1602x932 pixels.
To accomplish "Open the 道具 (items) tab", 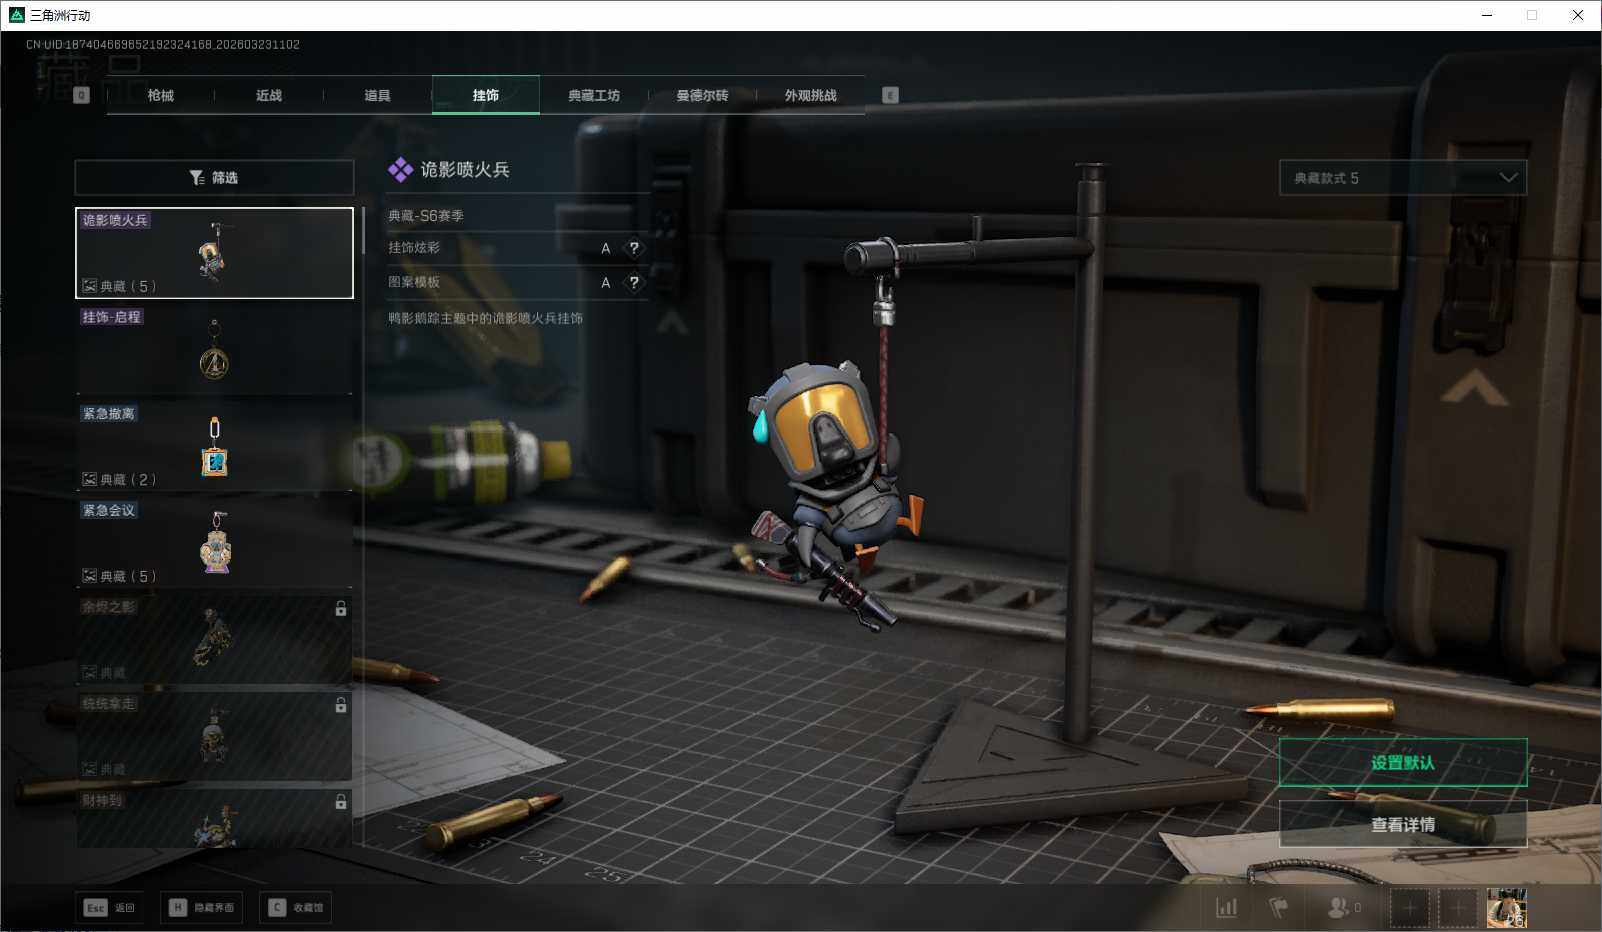I will (x=377, y=95).
